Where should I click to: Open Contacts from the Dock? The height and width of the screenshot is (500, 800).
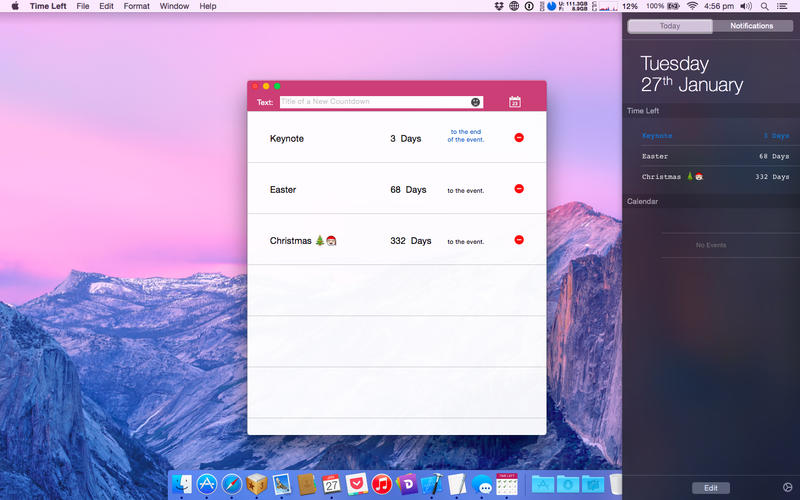[307, 484]
